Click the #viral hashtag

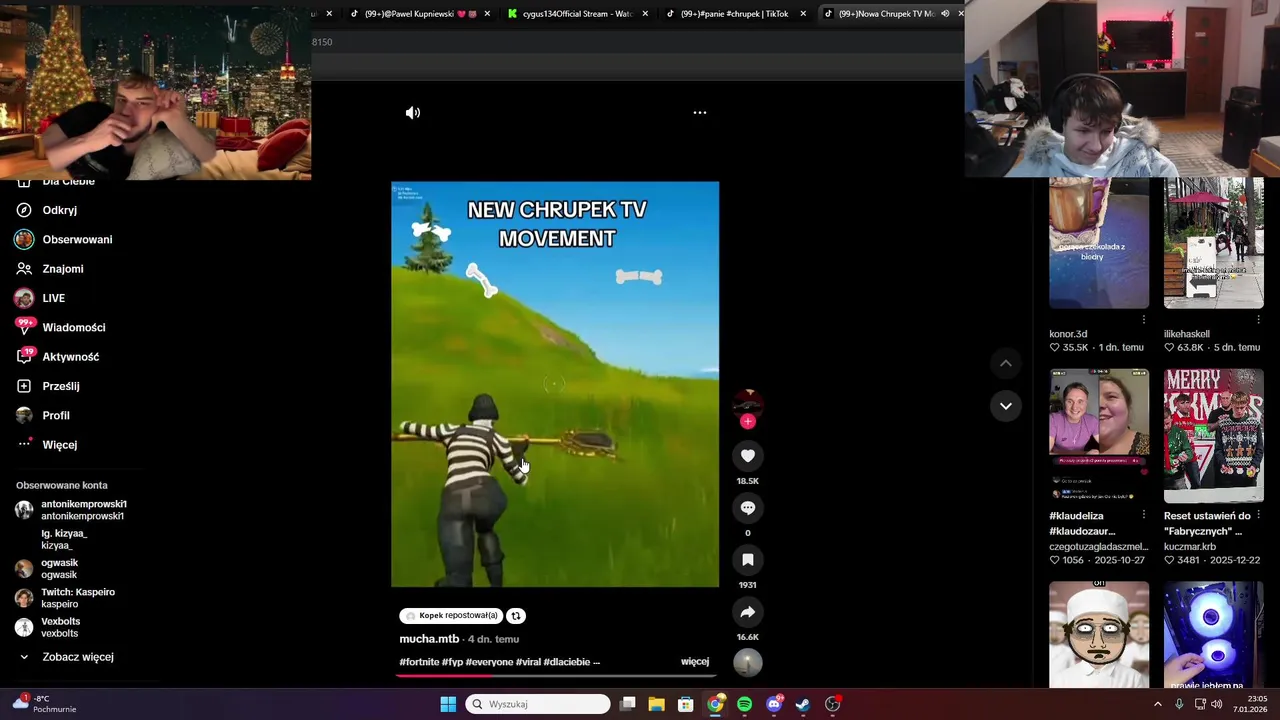527,662
